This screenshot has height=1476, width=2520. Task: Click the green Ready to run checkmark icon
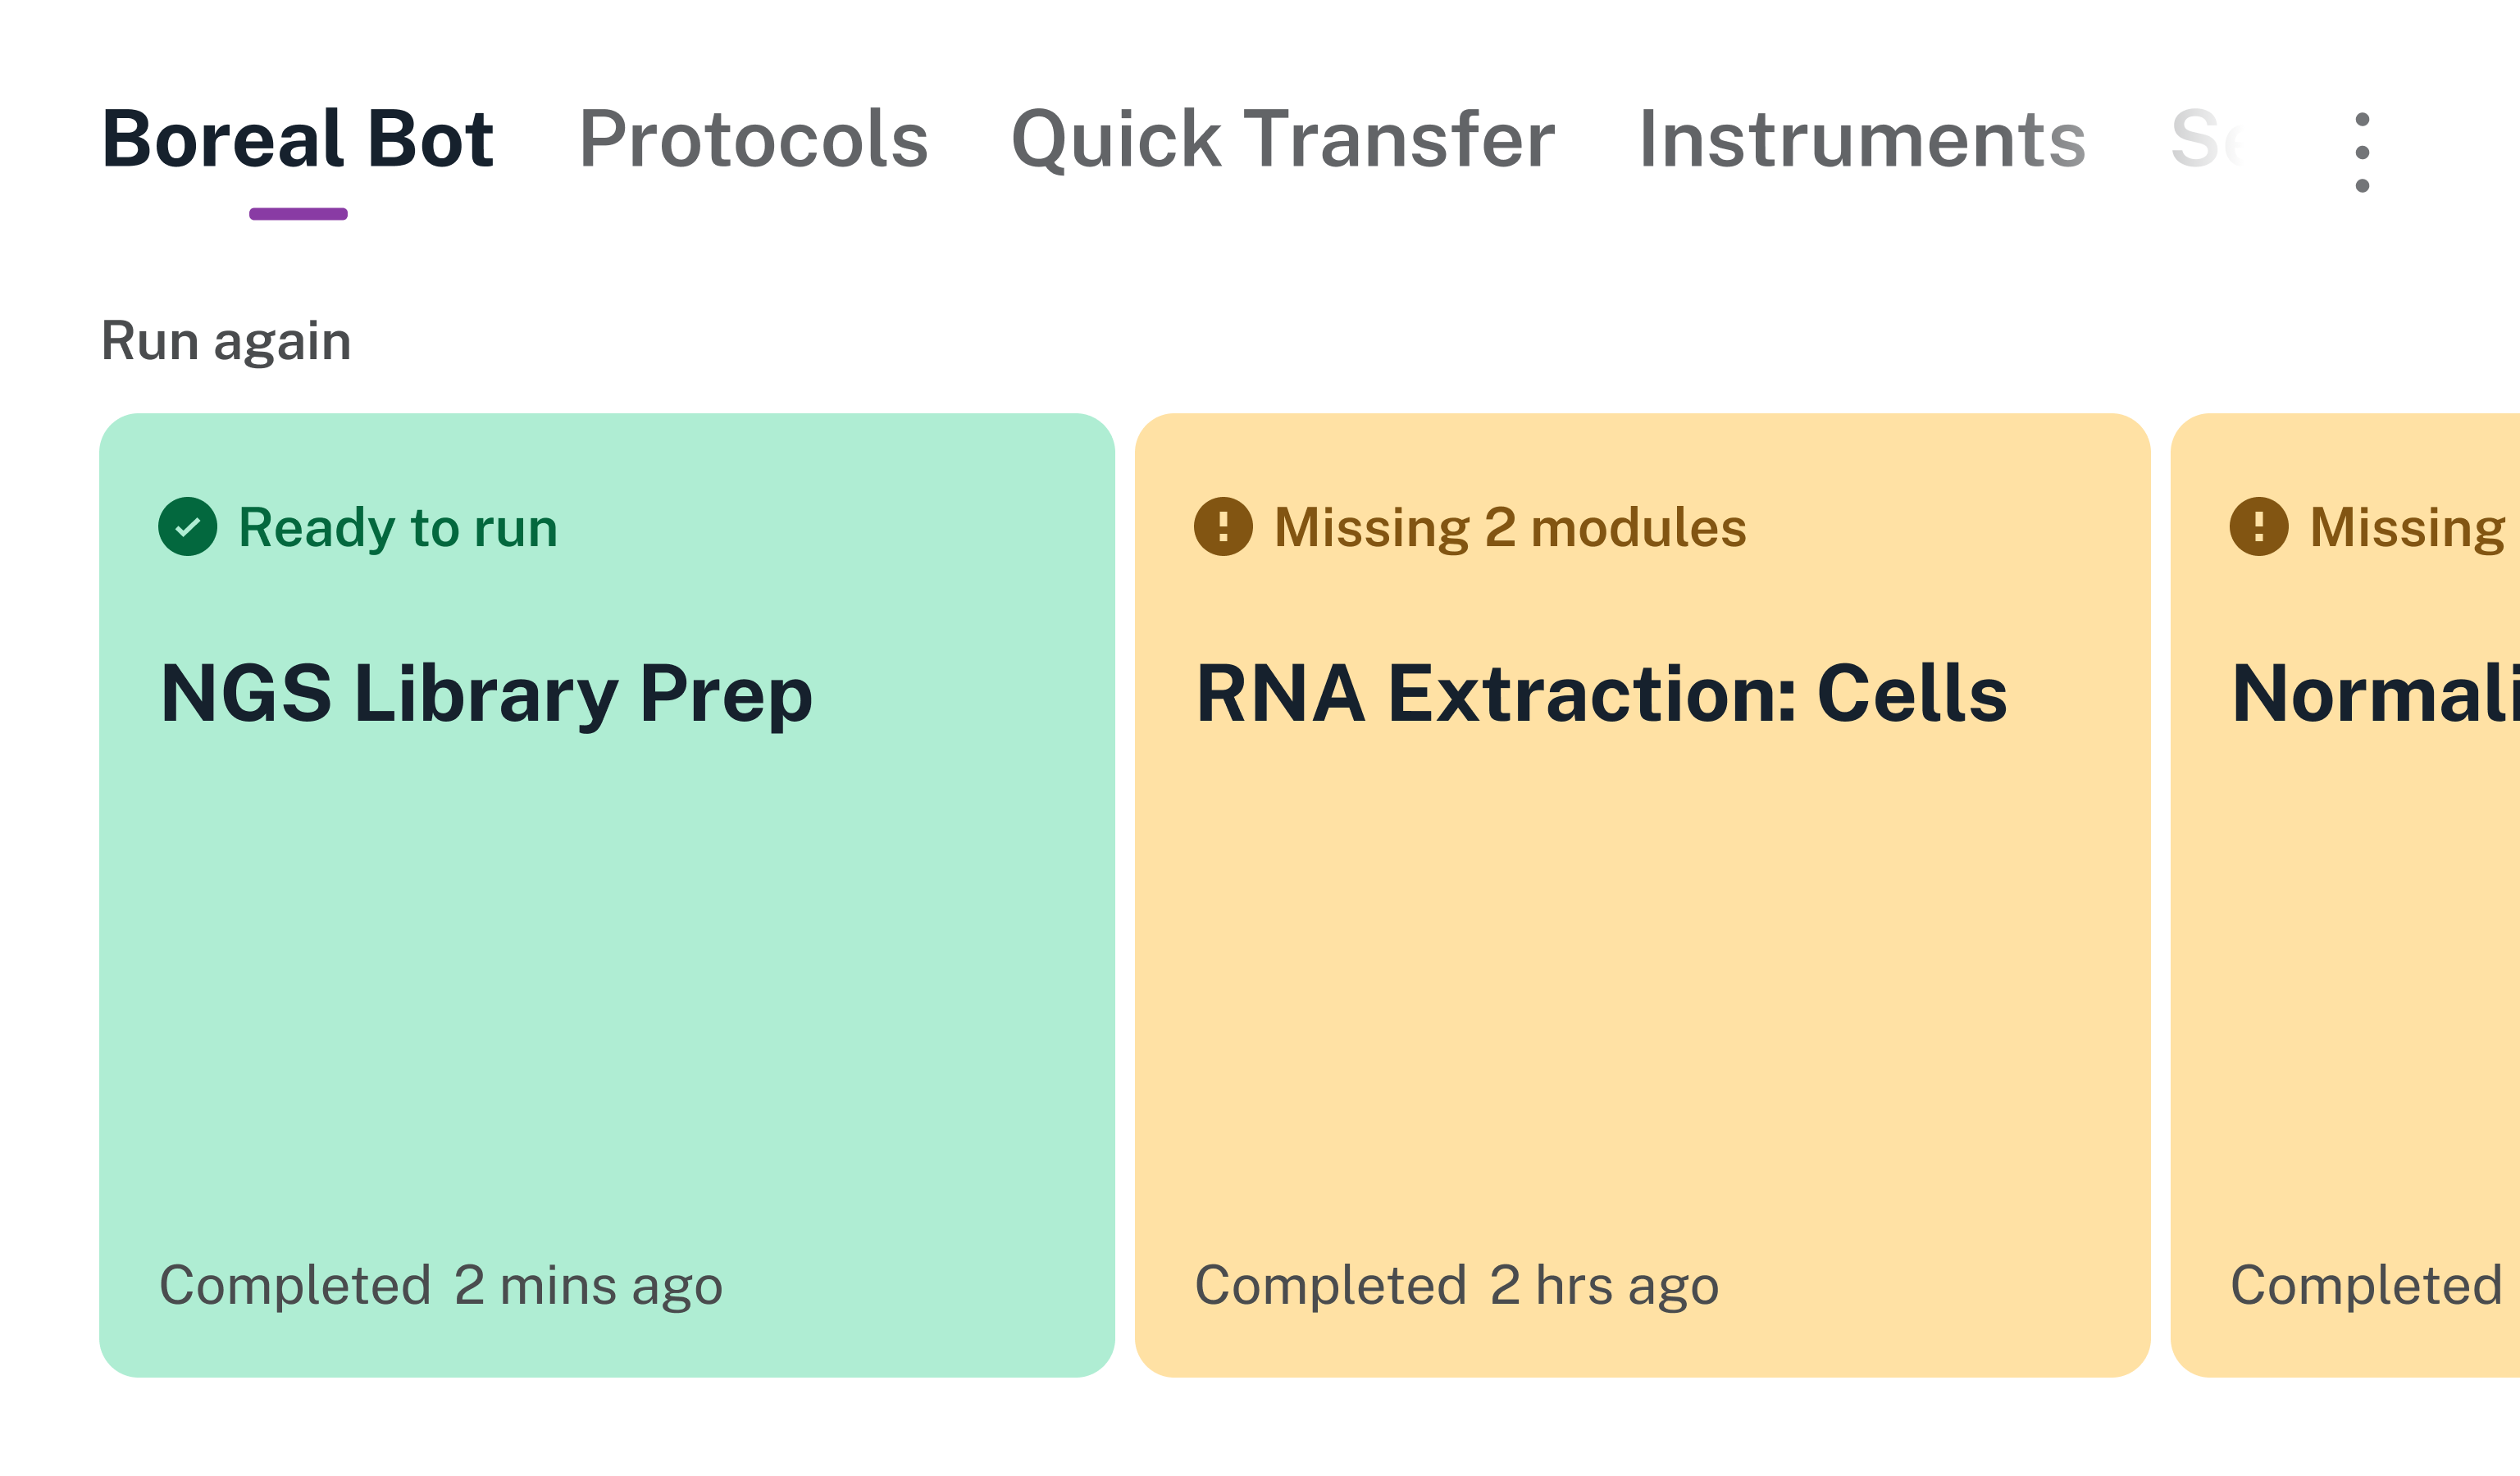coord(188,526)
